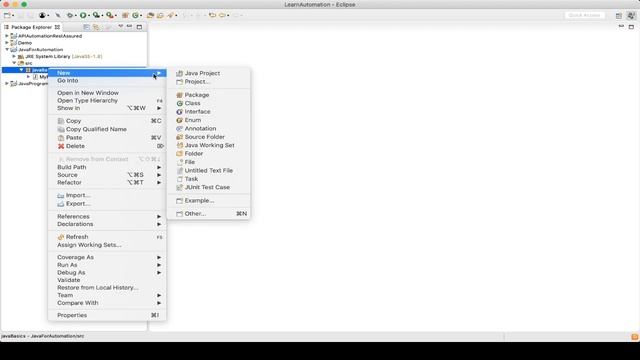Choose Annotation in the New submenu
Screen dimensions: 640x360
point(209,128)
